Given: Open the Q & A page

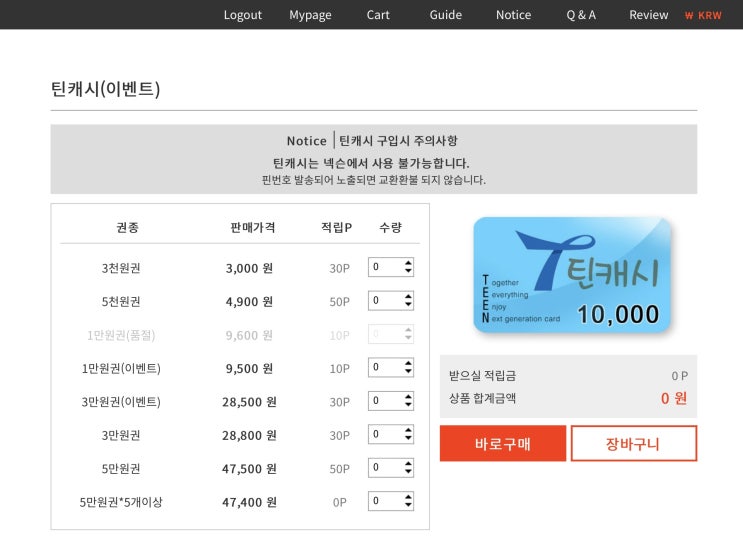Looking at the screenshot, I should 581,15.
